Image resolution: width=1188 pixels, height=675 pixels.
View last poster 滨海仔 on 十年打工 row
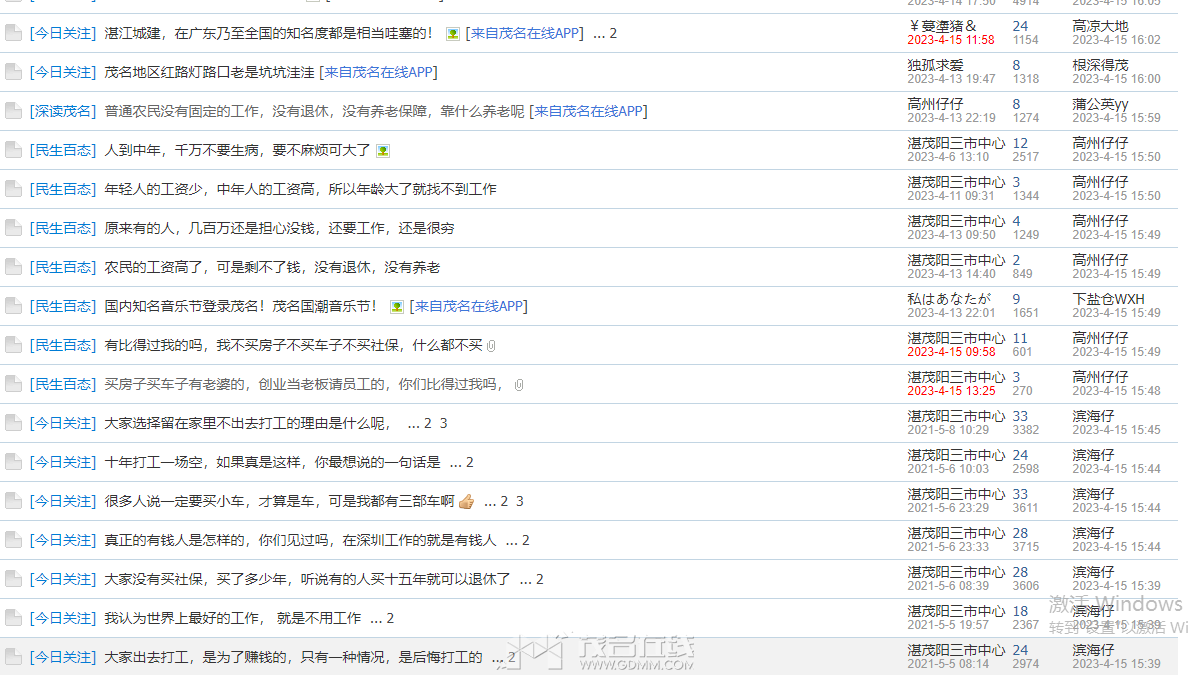pos(1093,455)
